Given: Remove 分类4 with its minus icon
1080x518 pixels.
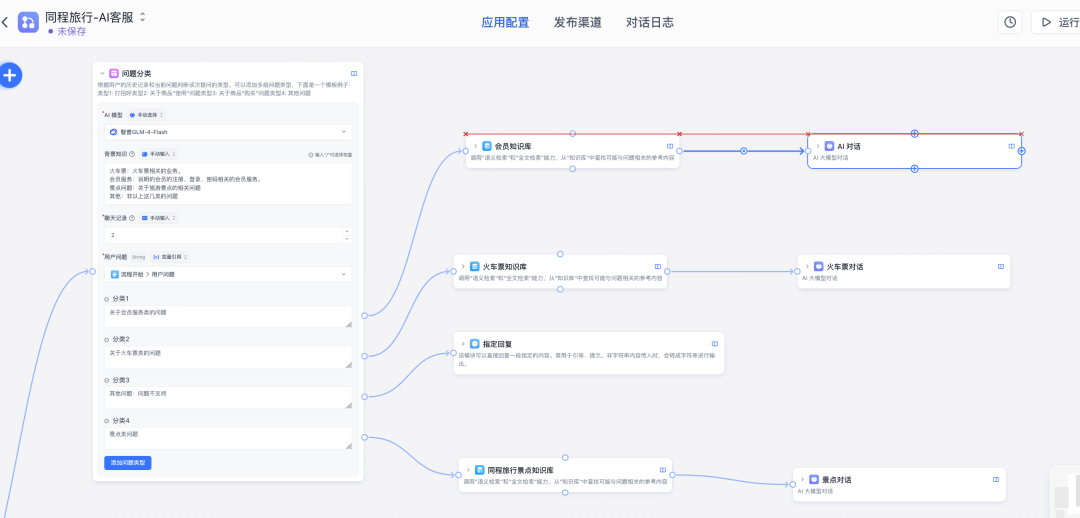Looking at the screenshot, I should pyautogui.click(x=107, y=420).
